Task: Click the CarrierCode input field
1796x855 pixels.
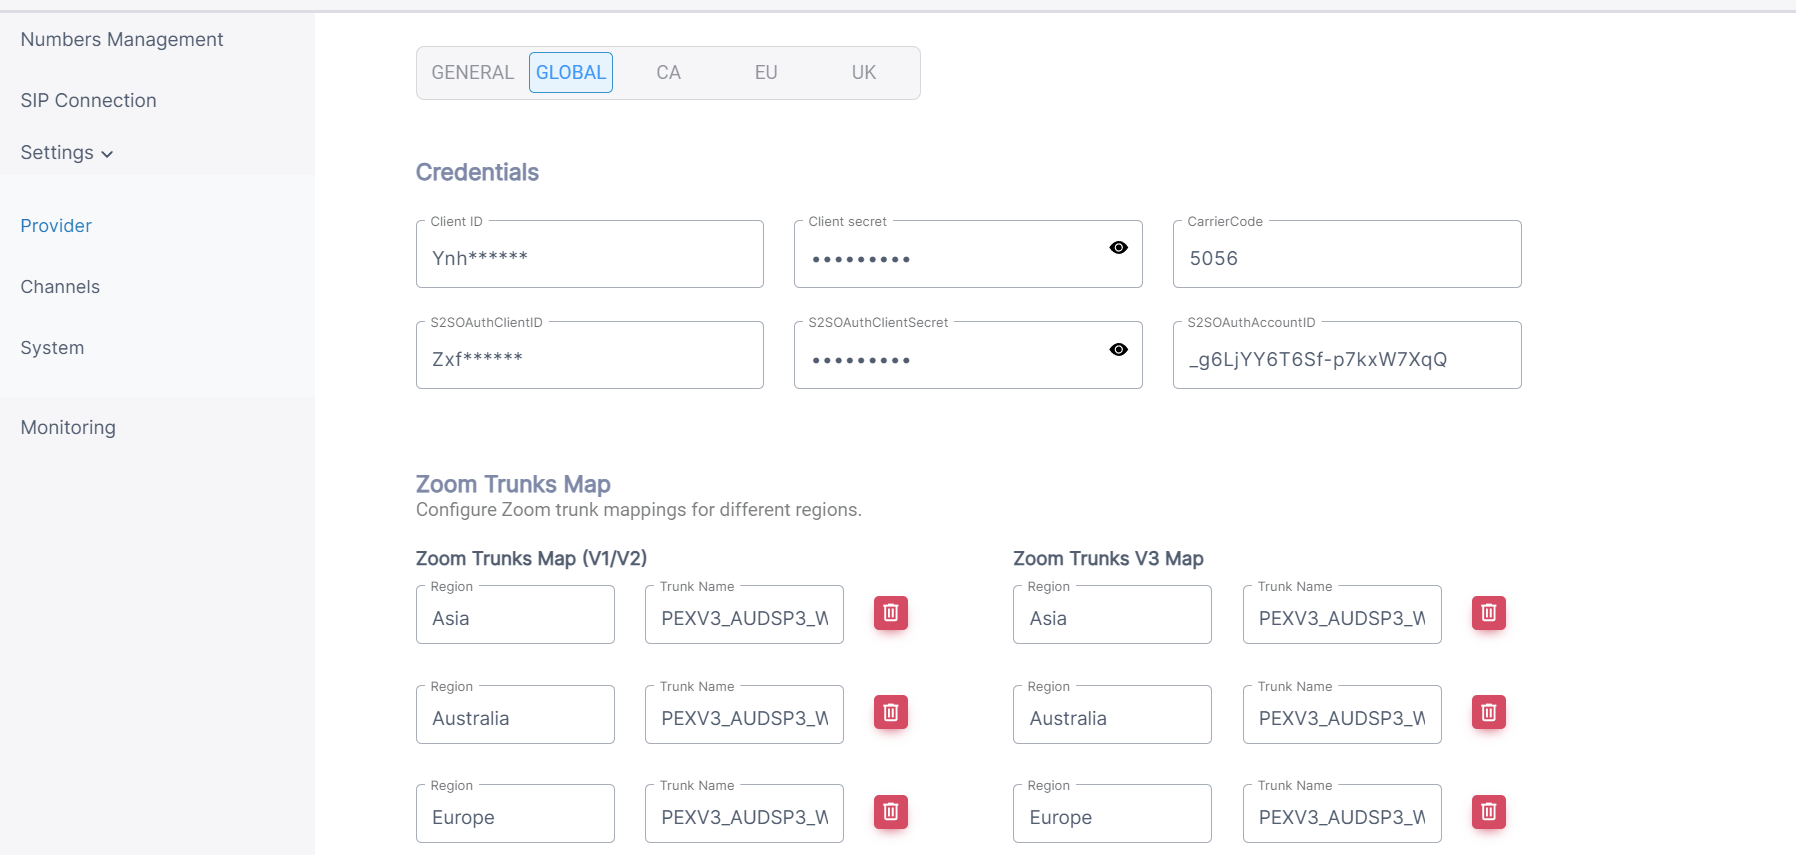Action: (1346, 258)
